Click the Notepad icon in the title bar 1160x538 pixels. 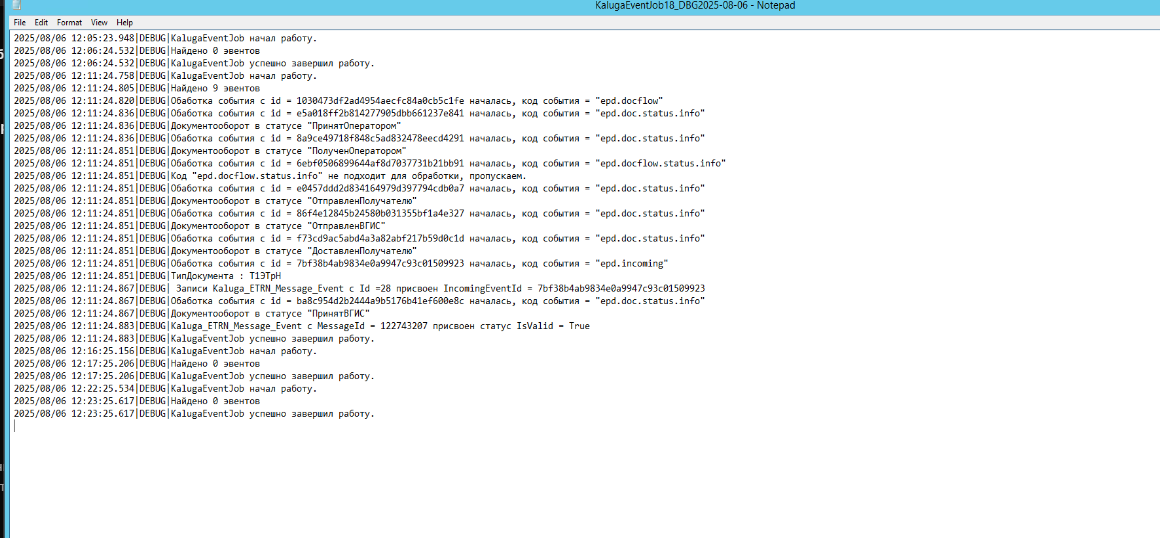[x=17, y=5]
